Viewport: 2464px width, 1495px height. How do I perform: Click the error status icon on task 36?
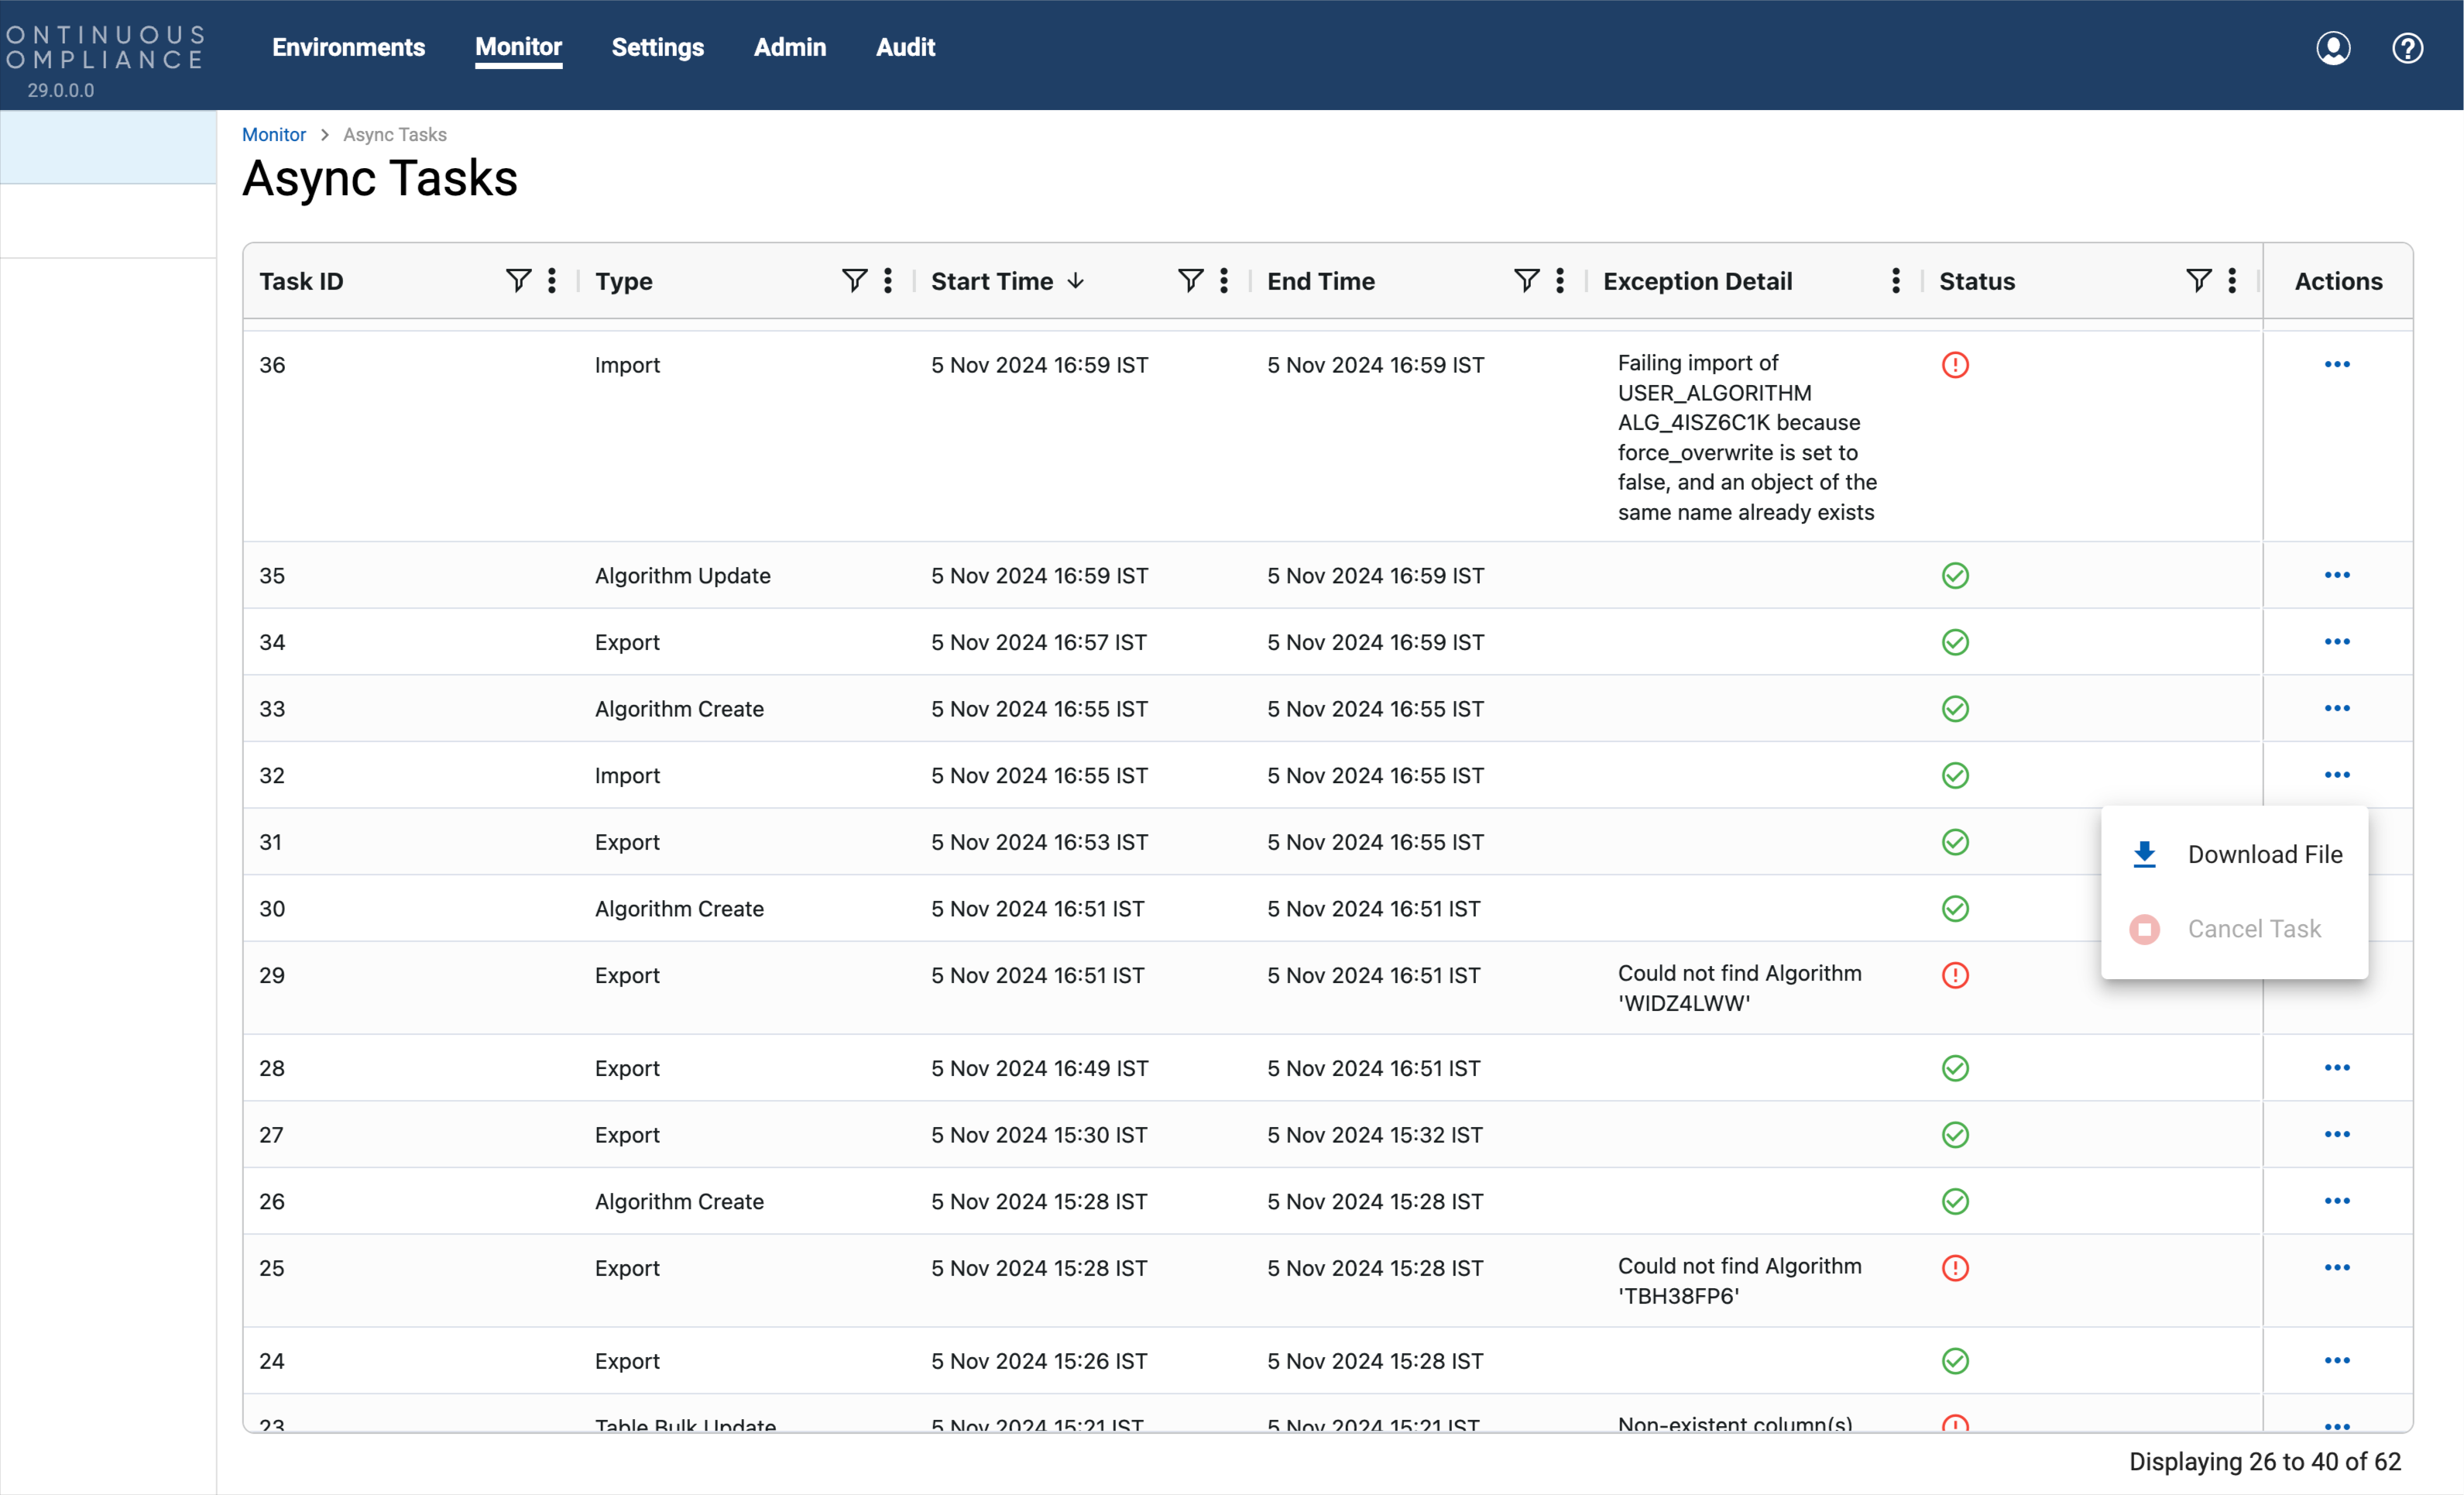point(1955,365)
